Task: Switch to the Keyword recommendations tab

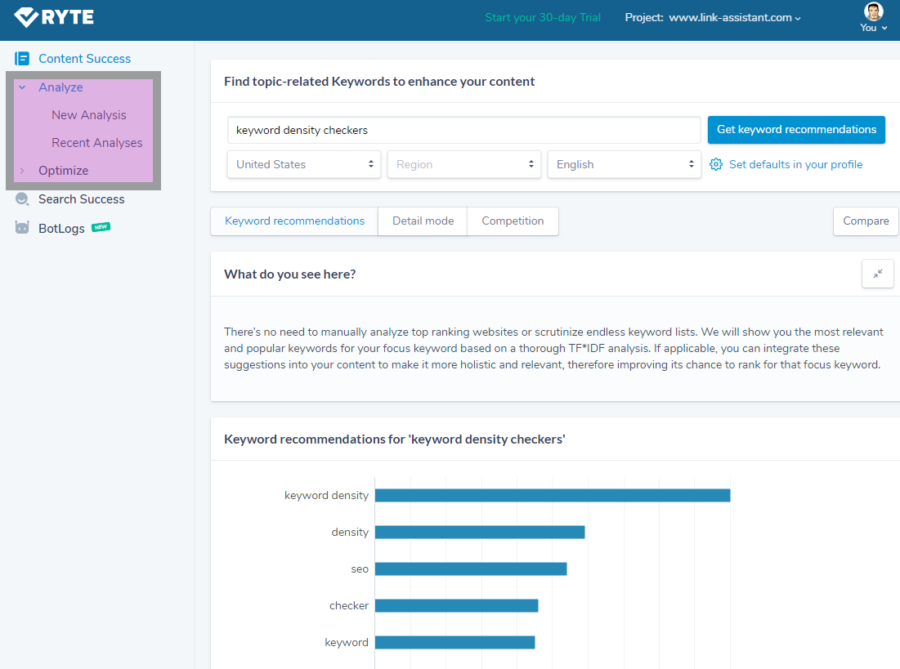Action: (x=294, y=221)
